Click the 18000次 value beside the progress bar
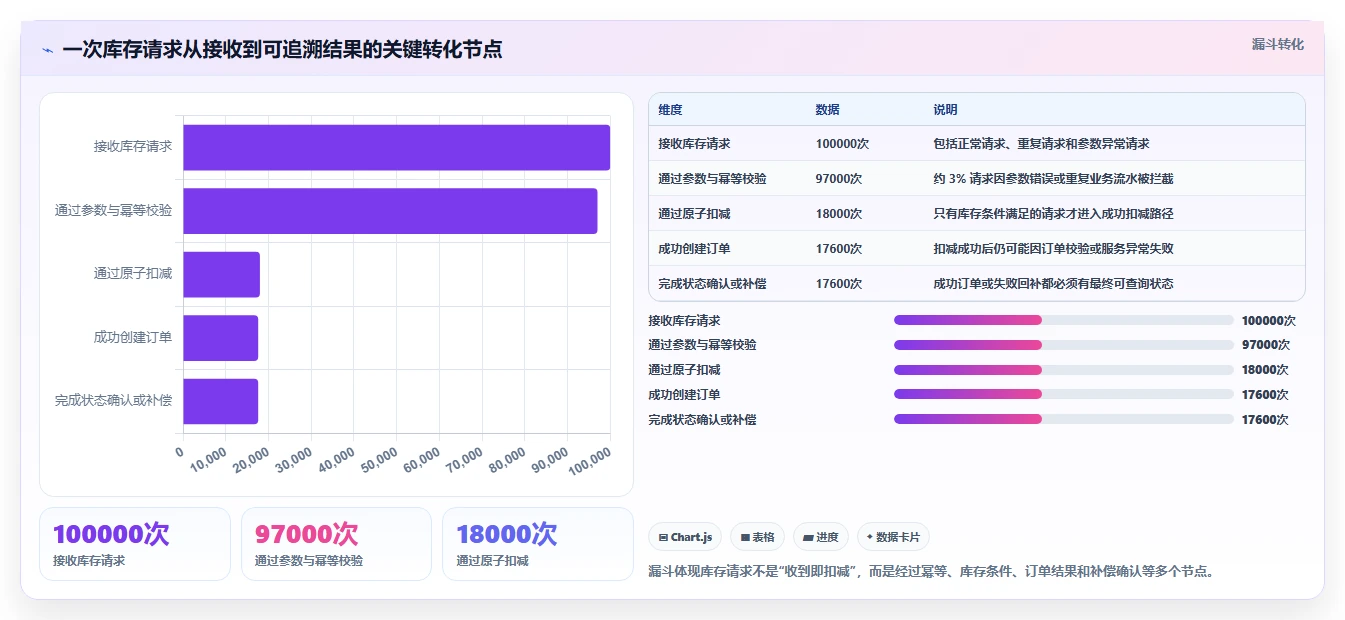1345x620 pixels. click(x=1265, y=370)
